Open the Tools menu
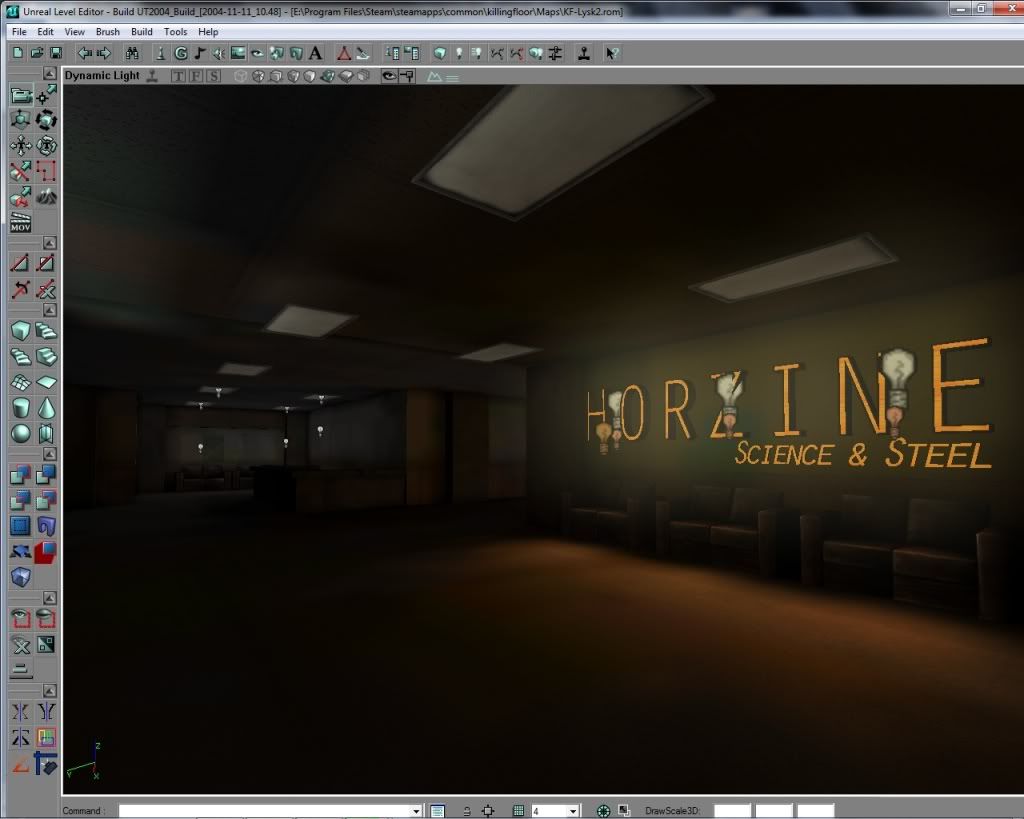This screenshot has width=1024, height=819. [x=175, y=32]
